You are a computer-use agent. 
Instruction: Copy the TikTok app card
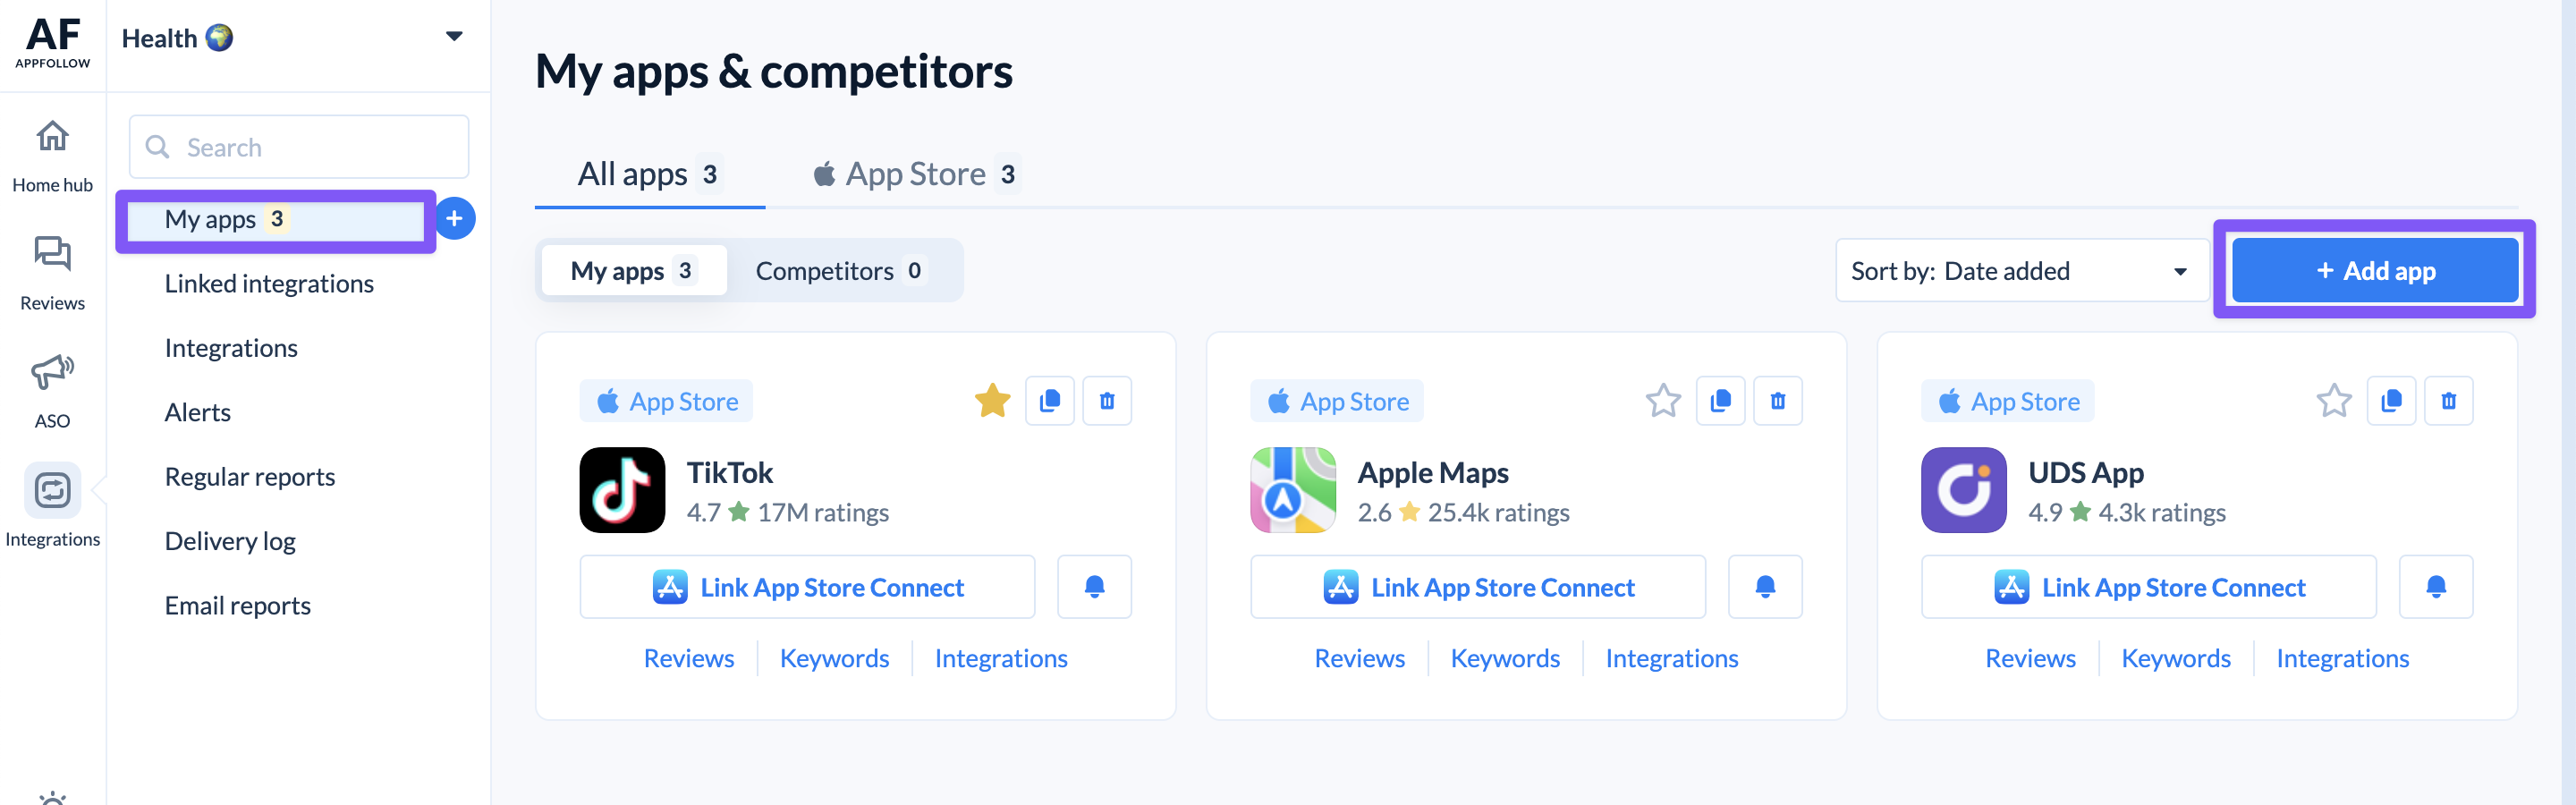(1049, 401)
